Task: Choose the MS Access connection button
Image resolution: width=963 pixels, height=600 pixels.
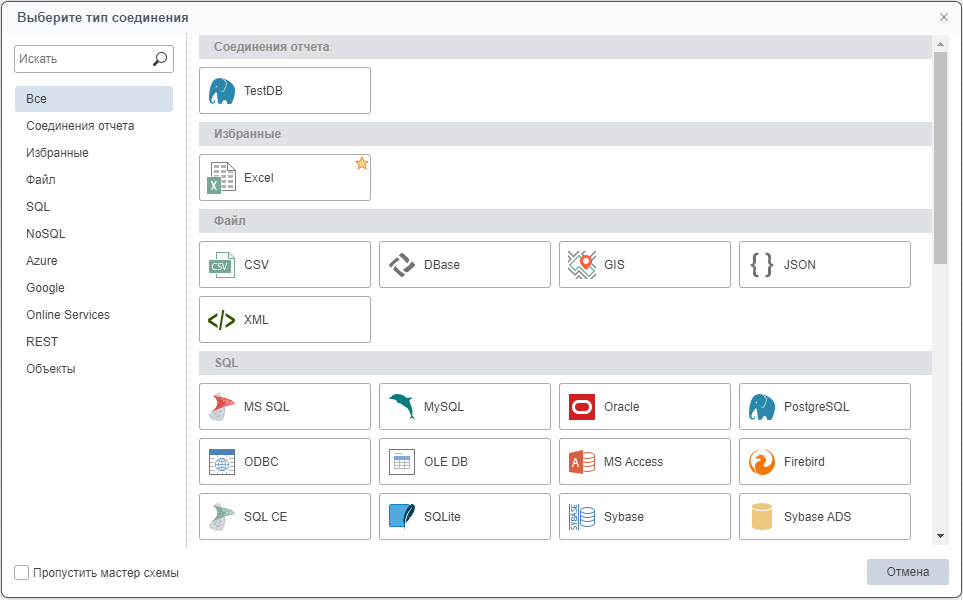Action: click(644, 462)
